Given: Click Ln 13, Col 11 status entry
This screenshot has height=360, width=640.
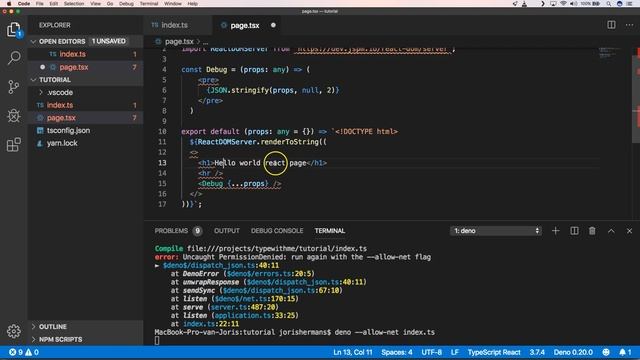Looking at the screenshot, I should [x=353, y=352].
